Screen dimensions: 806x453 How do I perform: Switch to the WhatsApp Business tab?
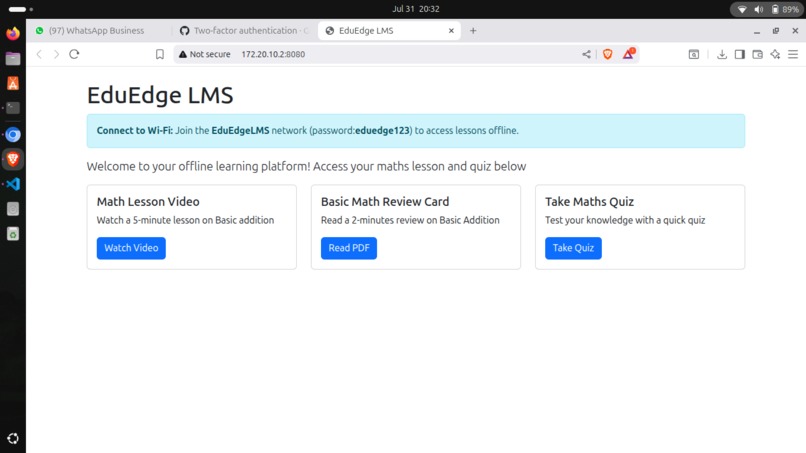(98, 31)
